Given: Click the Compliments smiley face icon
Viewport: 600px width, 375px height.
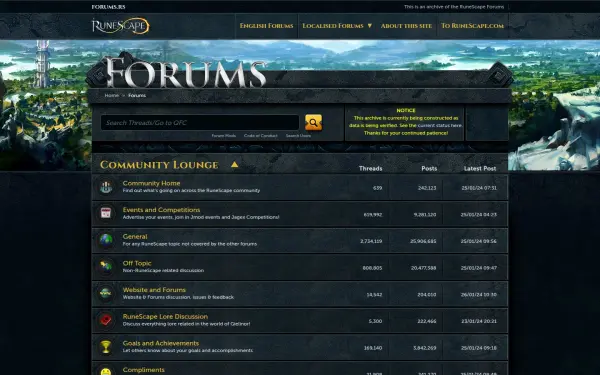Looking at the screenshot, I should (106, 371).
